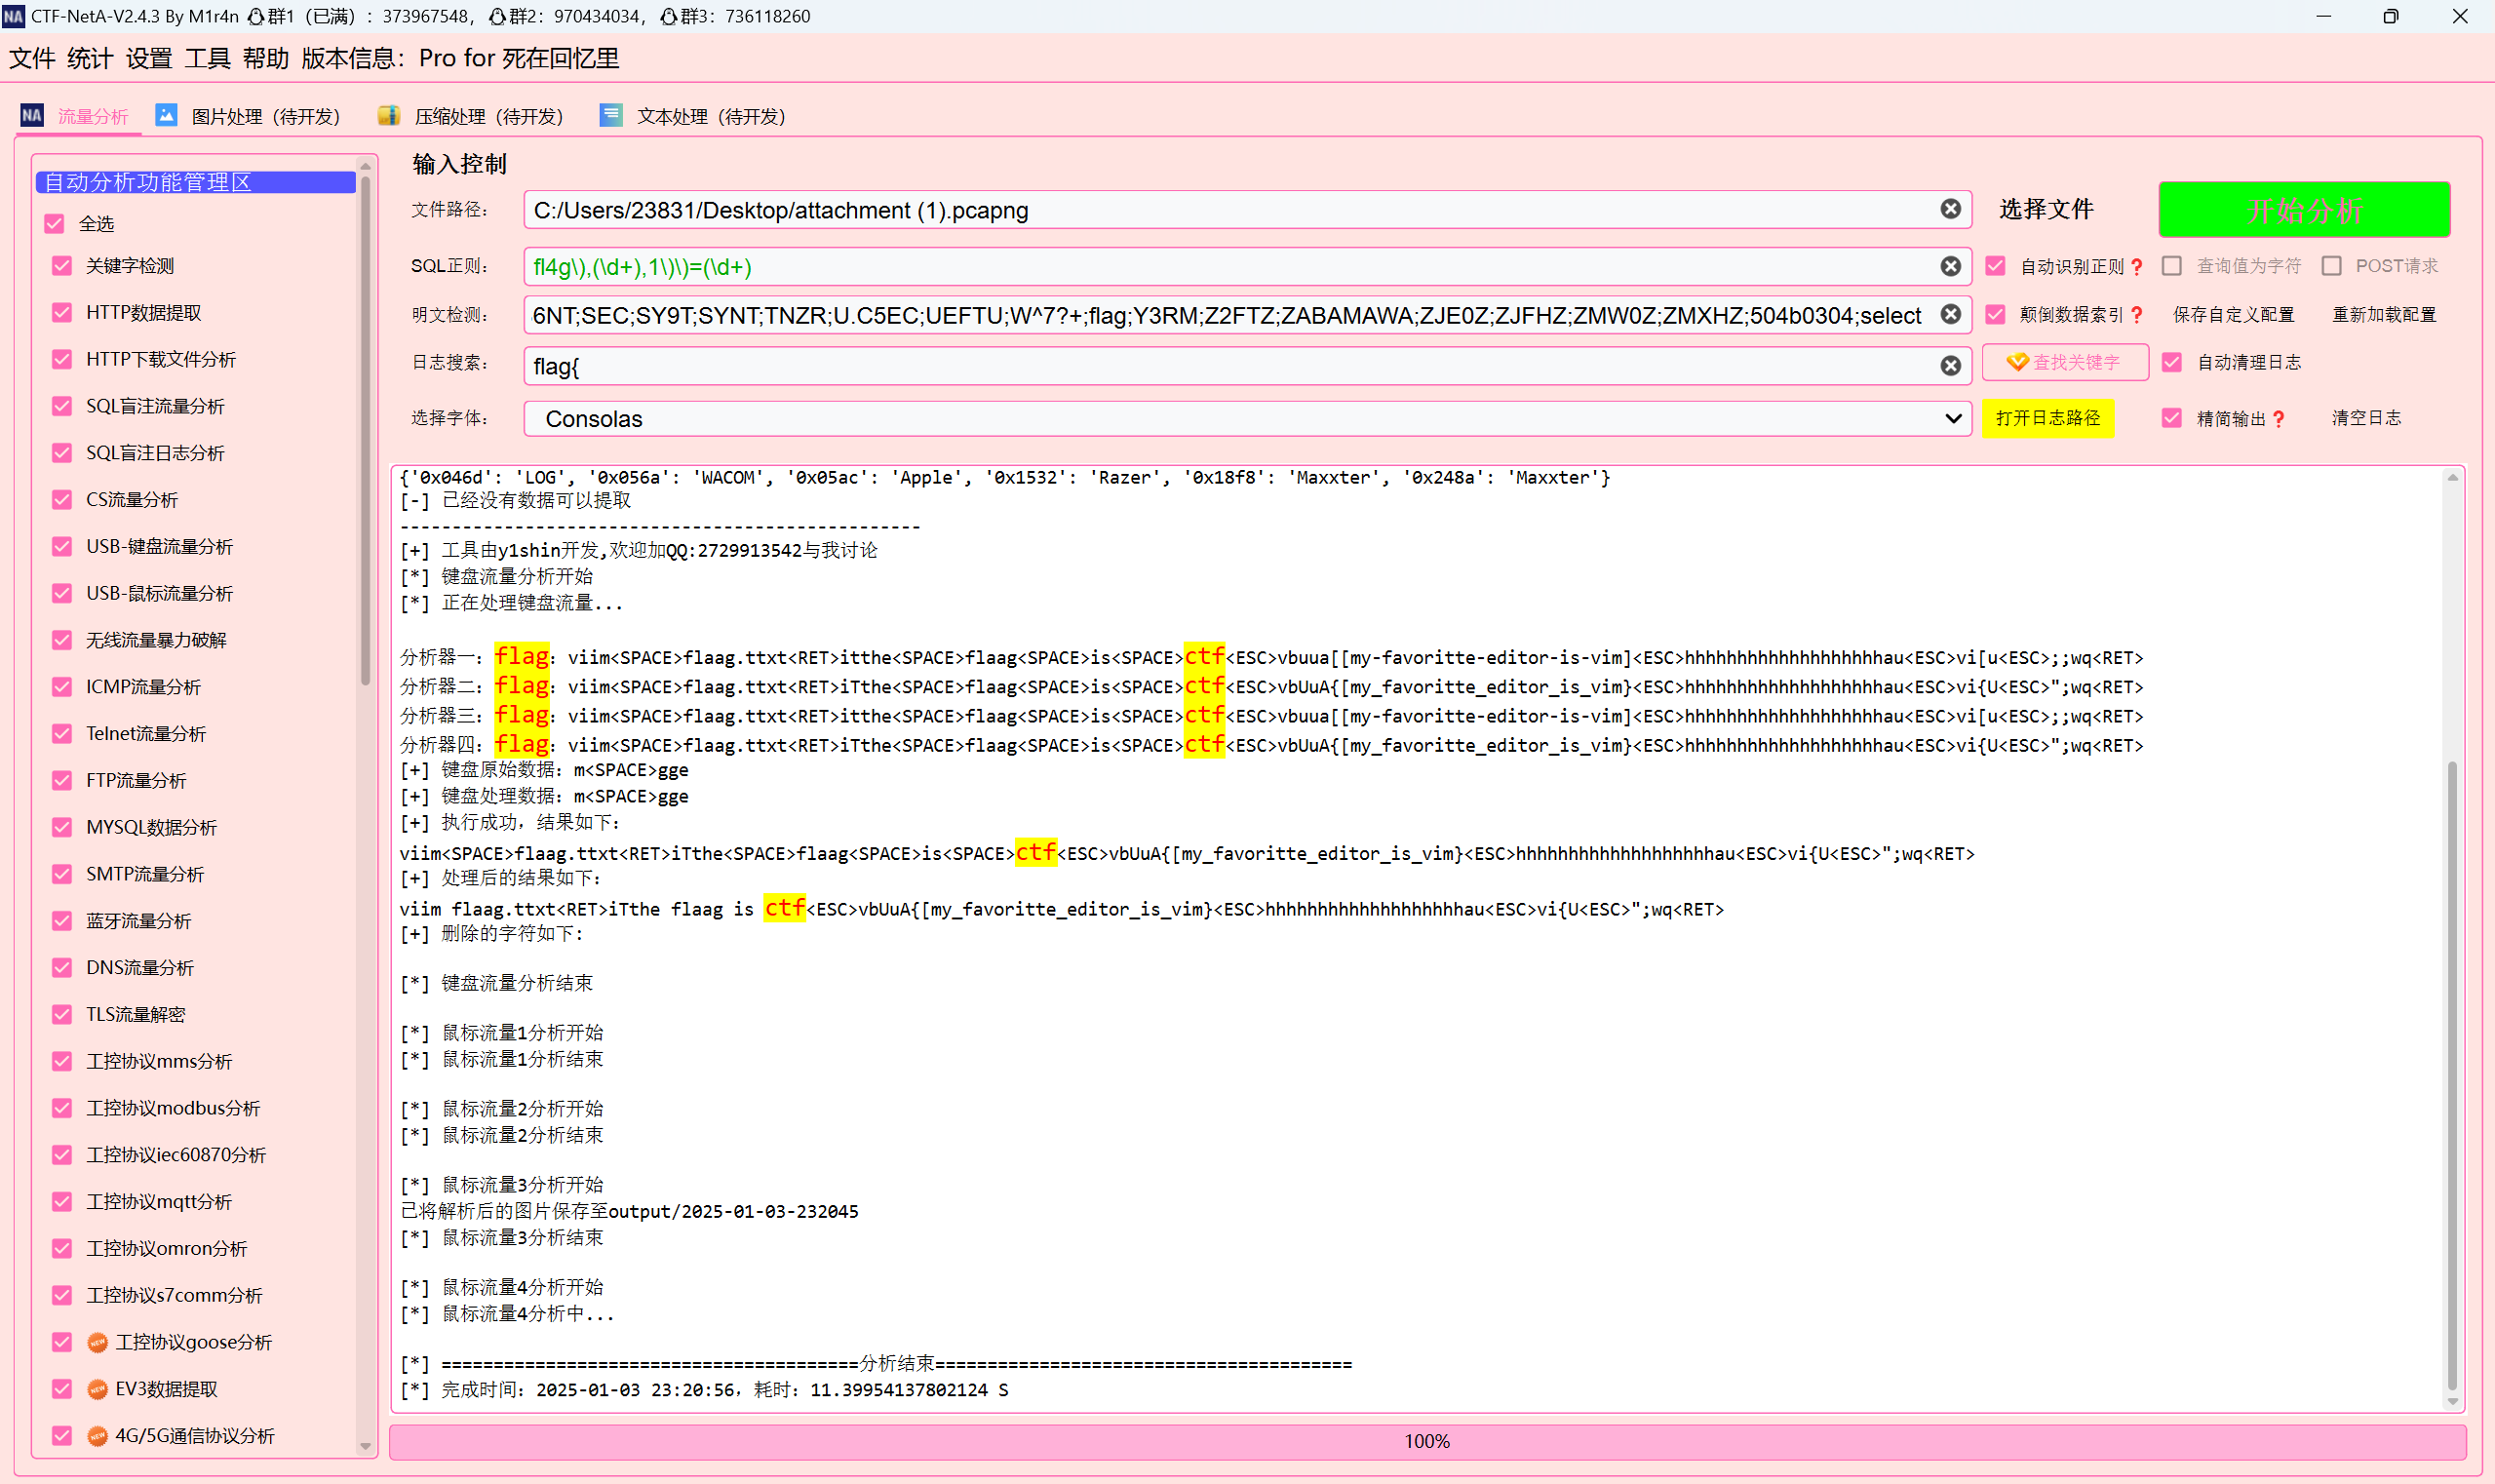Click 重新加载配置
Screen dimensions: 2495x1484
(2383, 314)
